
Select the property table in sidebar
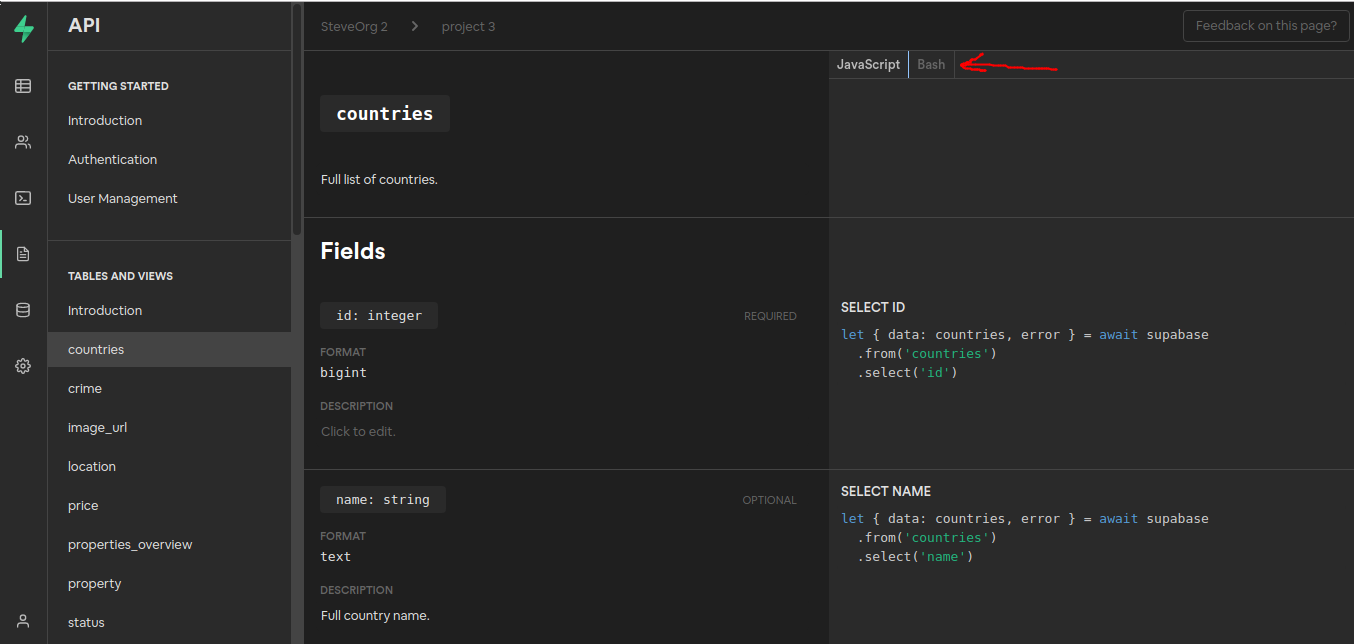tap(94, 583)
